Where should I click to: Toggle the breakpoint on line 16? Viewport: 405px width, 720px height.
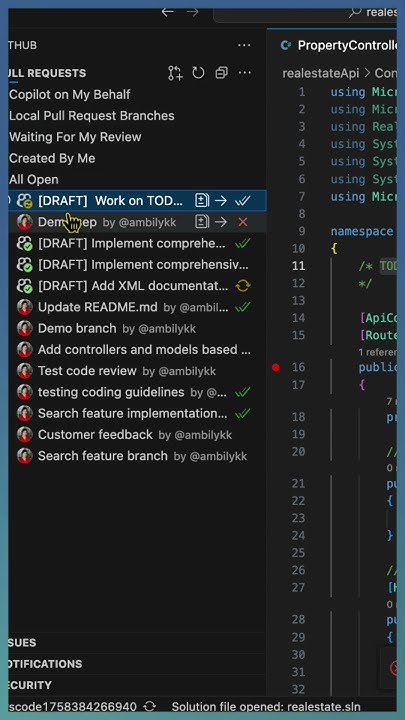(x=276, y=367)
